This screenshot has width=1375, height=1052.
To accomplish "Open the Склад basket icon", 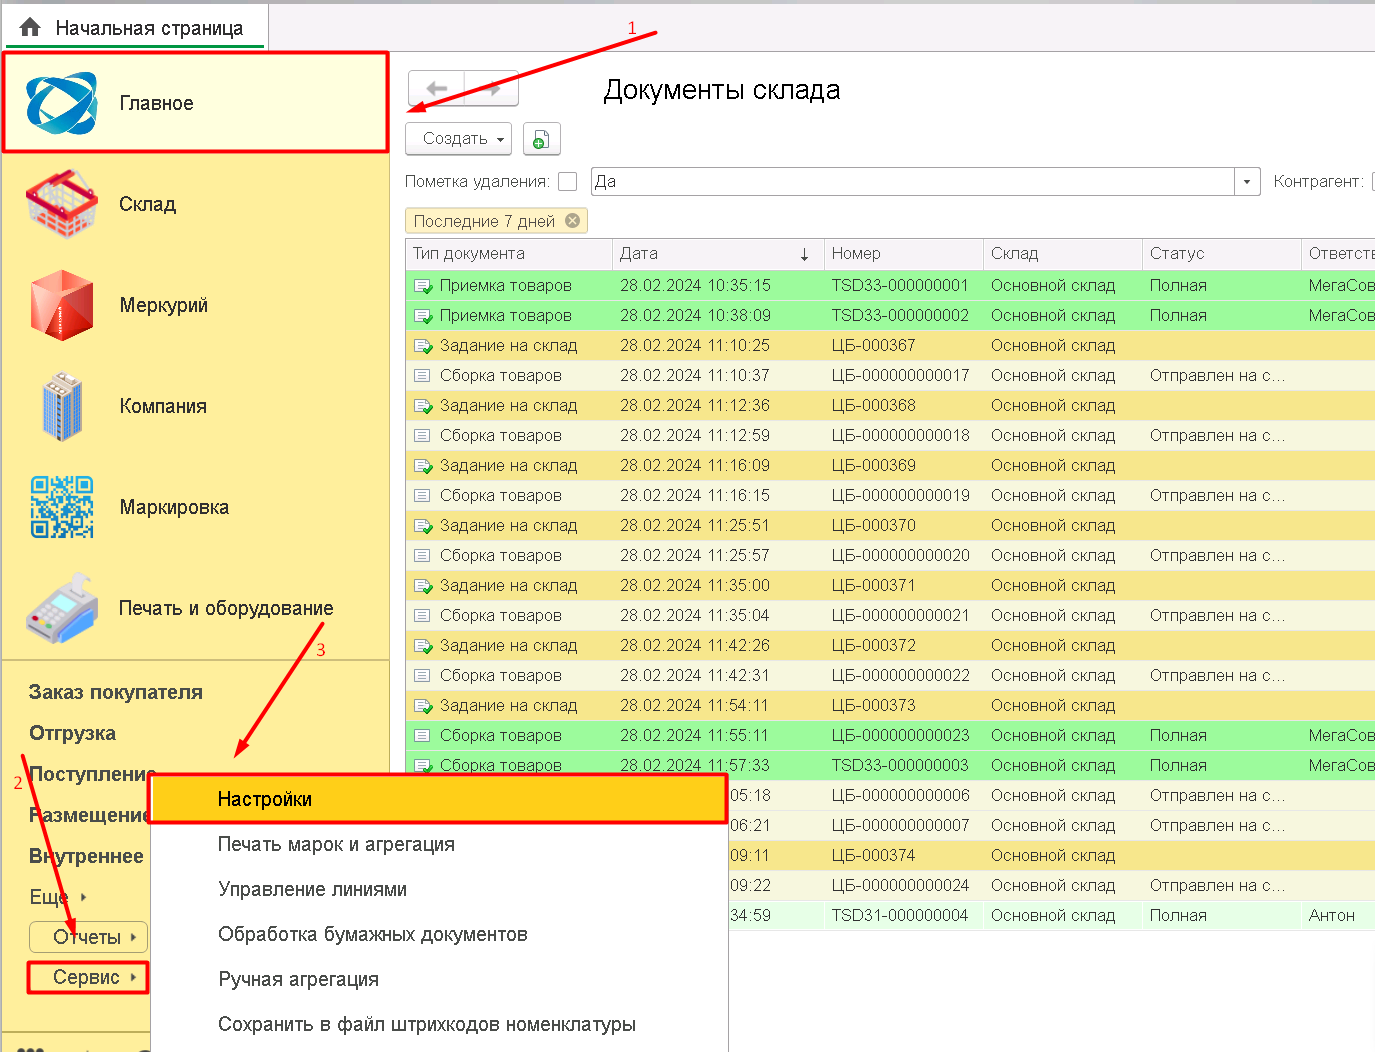I will point(62,204).
